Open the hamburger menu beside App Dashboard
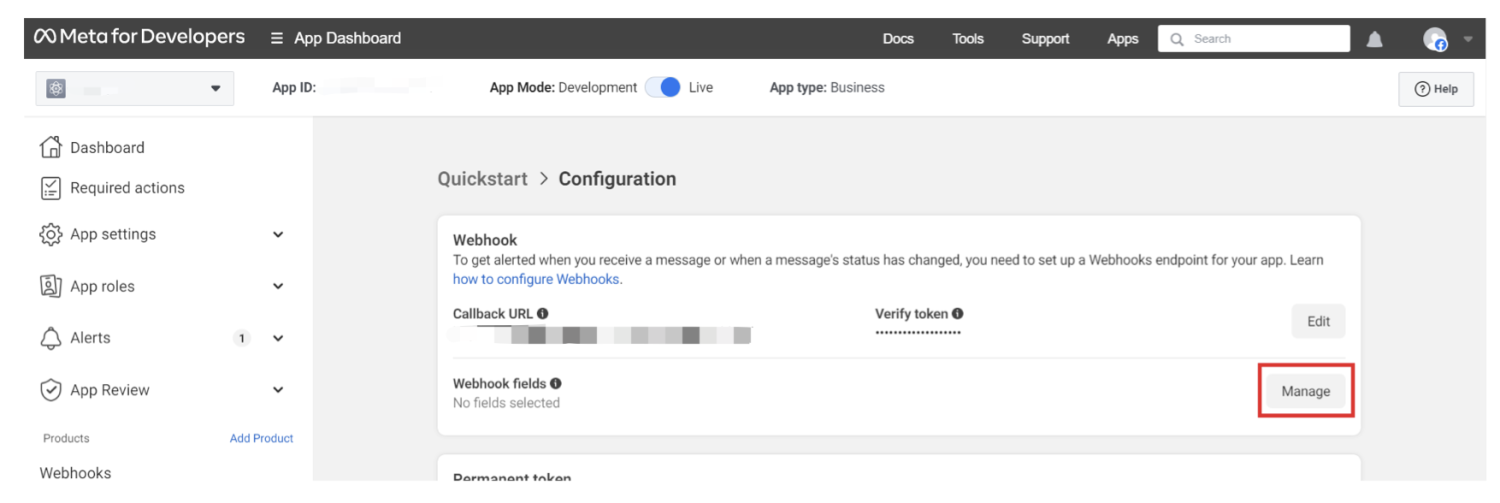Screen dimensions: 1500x503 277,38
